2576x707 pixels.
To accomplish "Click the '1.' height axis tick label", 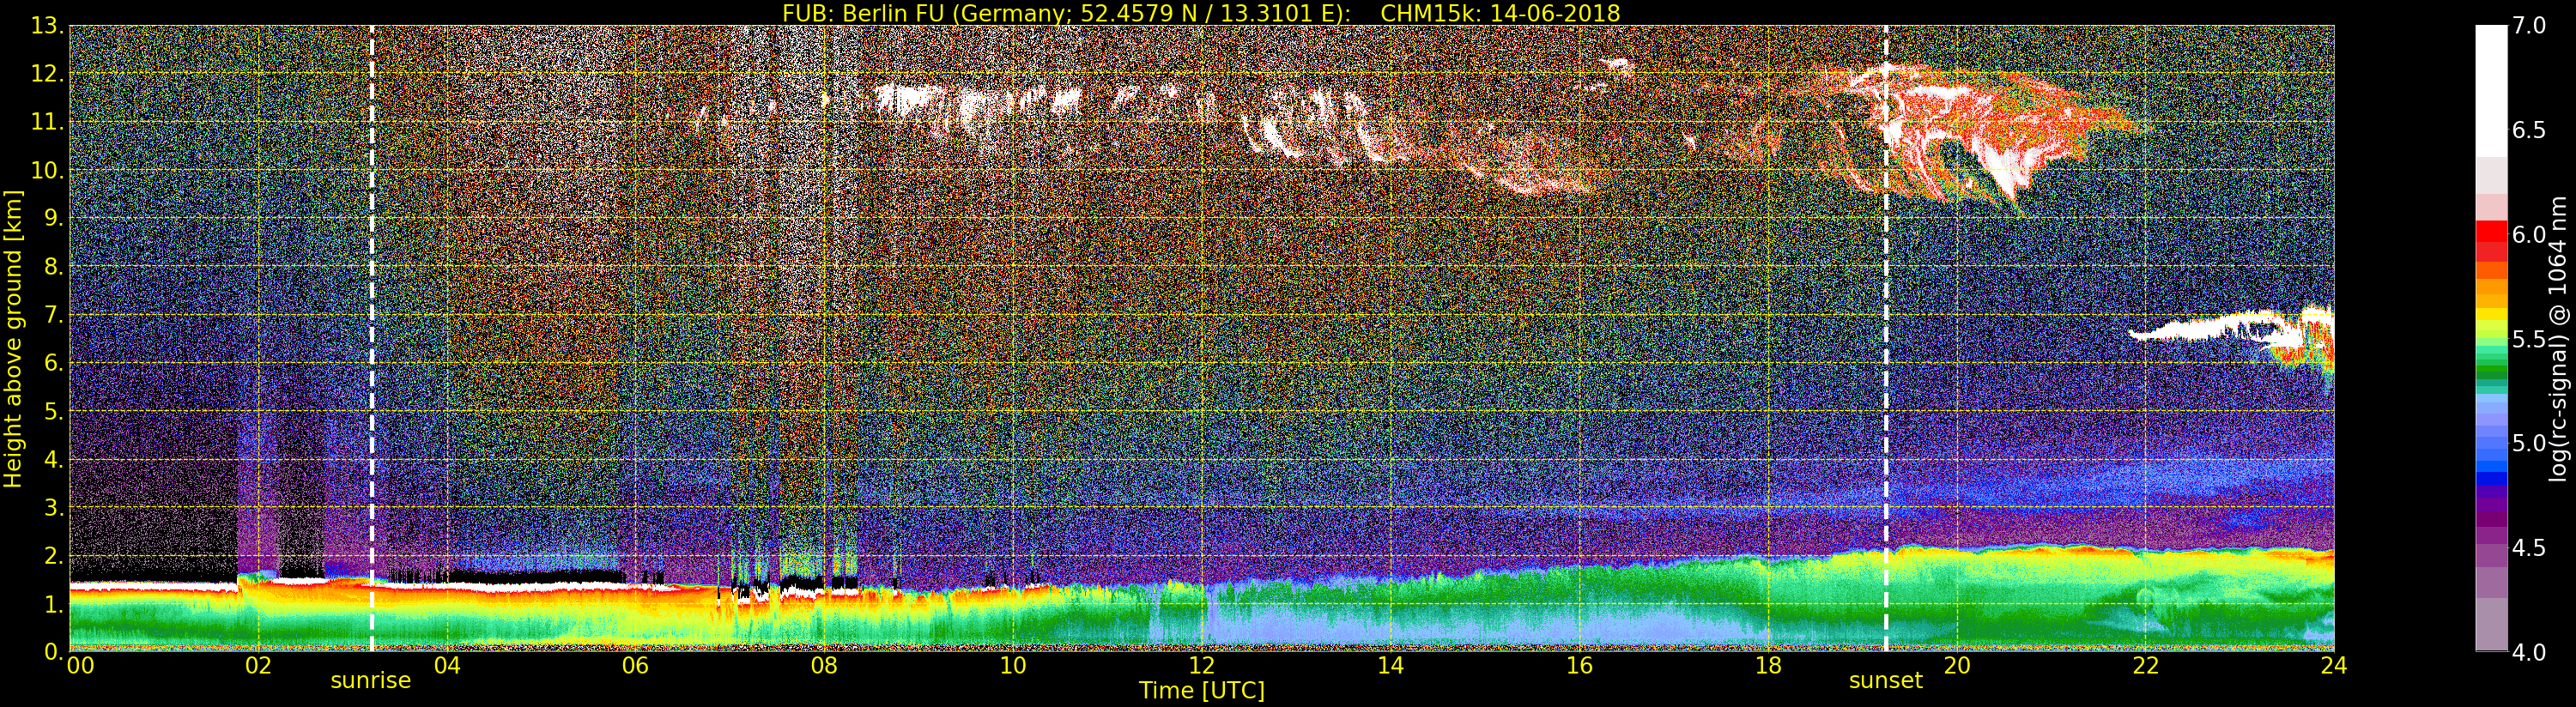I will tap(54, 604).
